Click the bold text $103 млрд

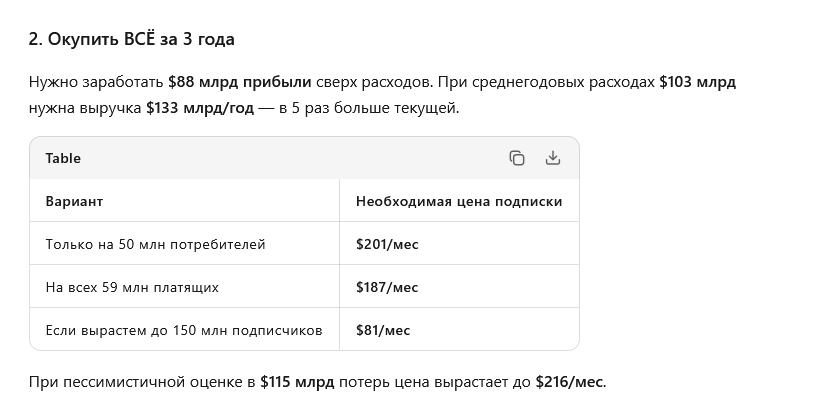[x=697, y=82]
